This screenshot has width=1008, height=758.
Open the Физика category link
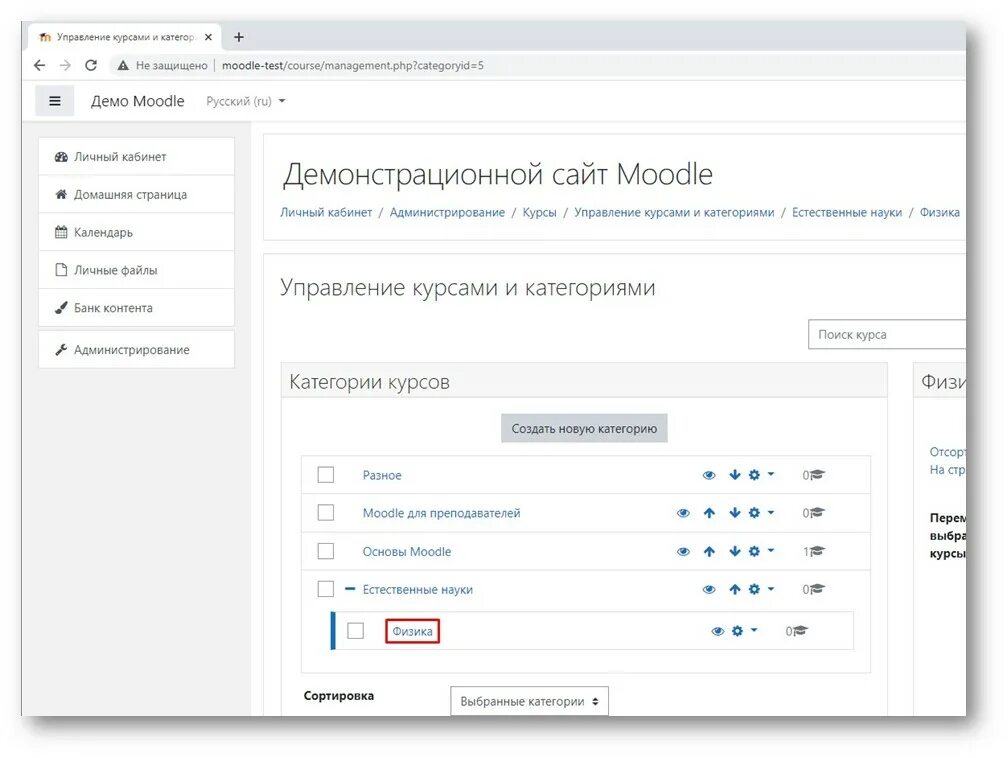point(412,631)
